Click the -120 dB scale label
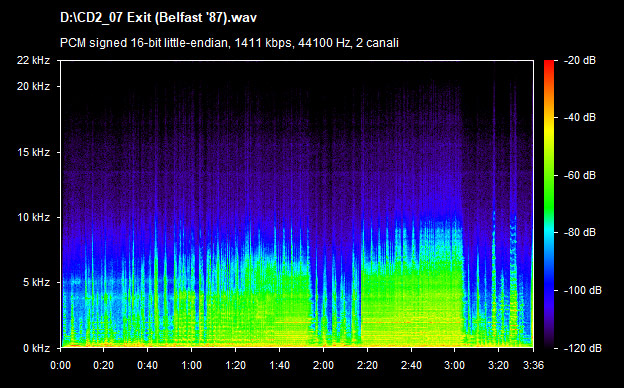The height and width of the screenshot is (388, 624). click(x=583, y=348)
